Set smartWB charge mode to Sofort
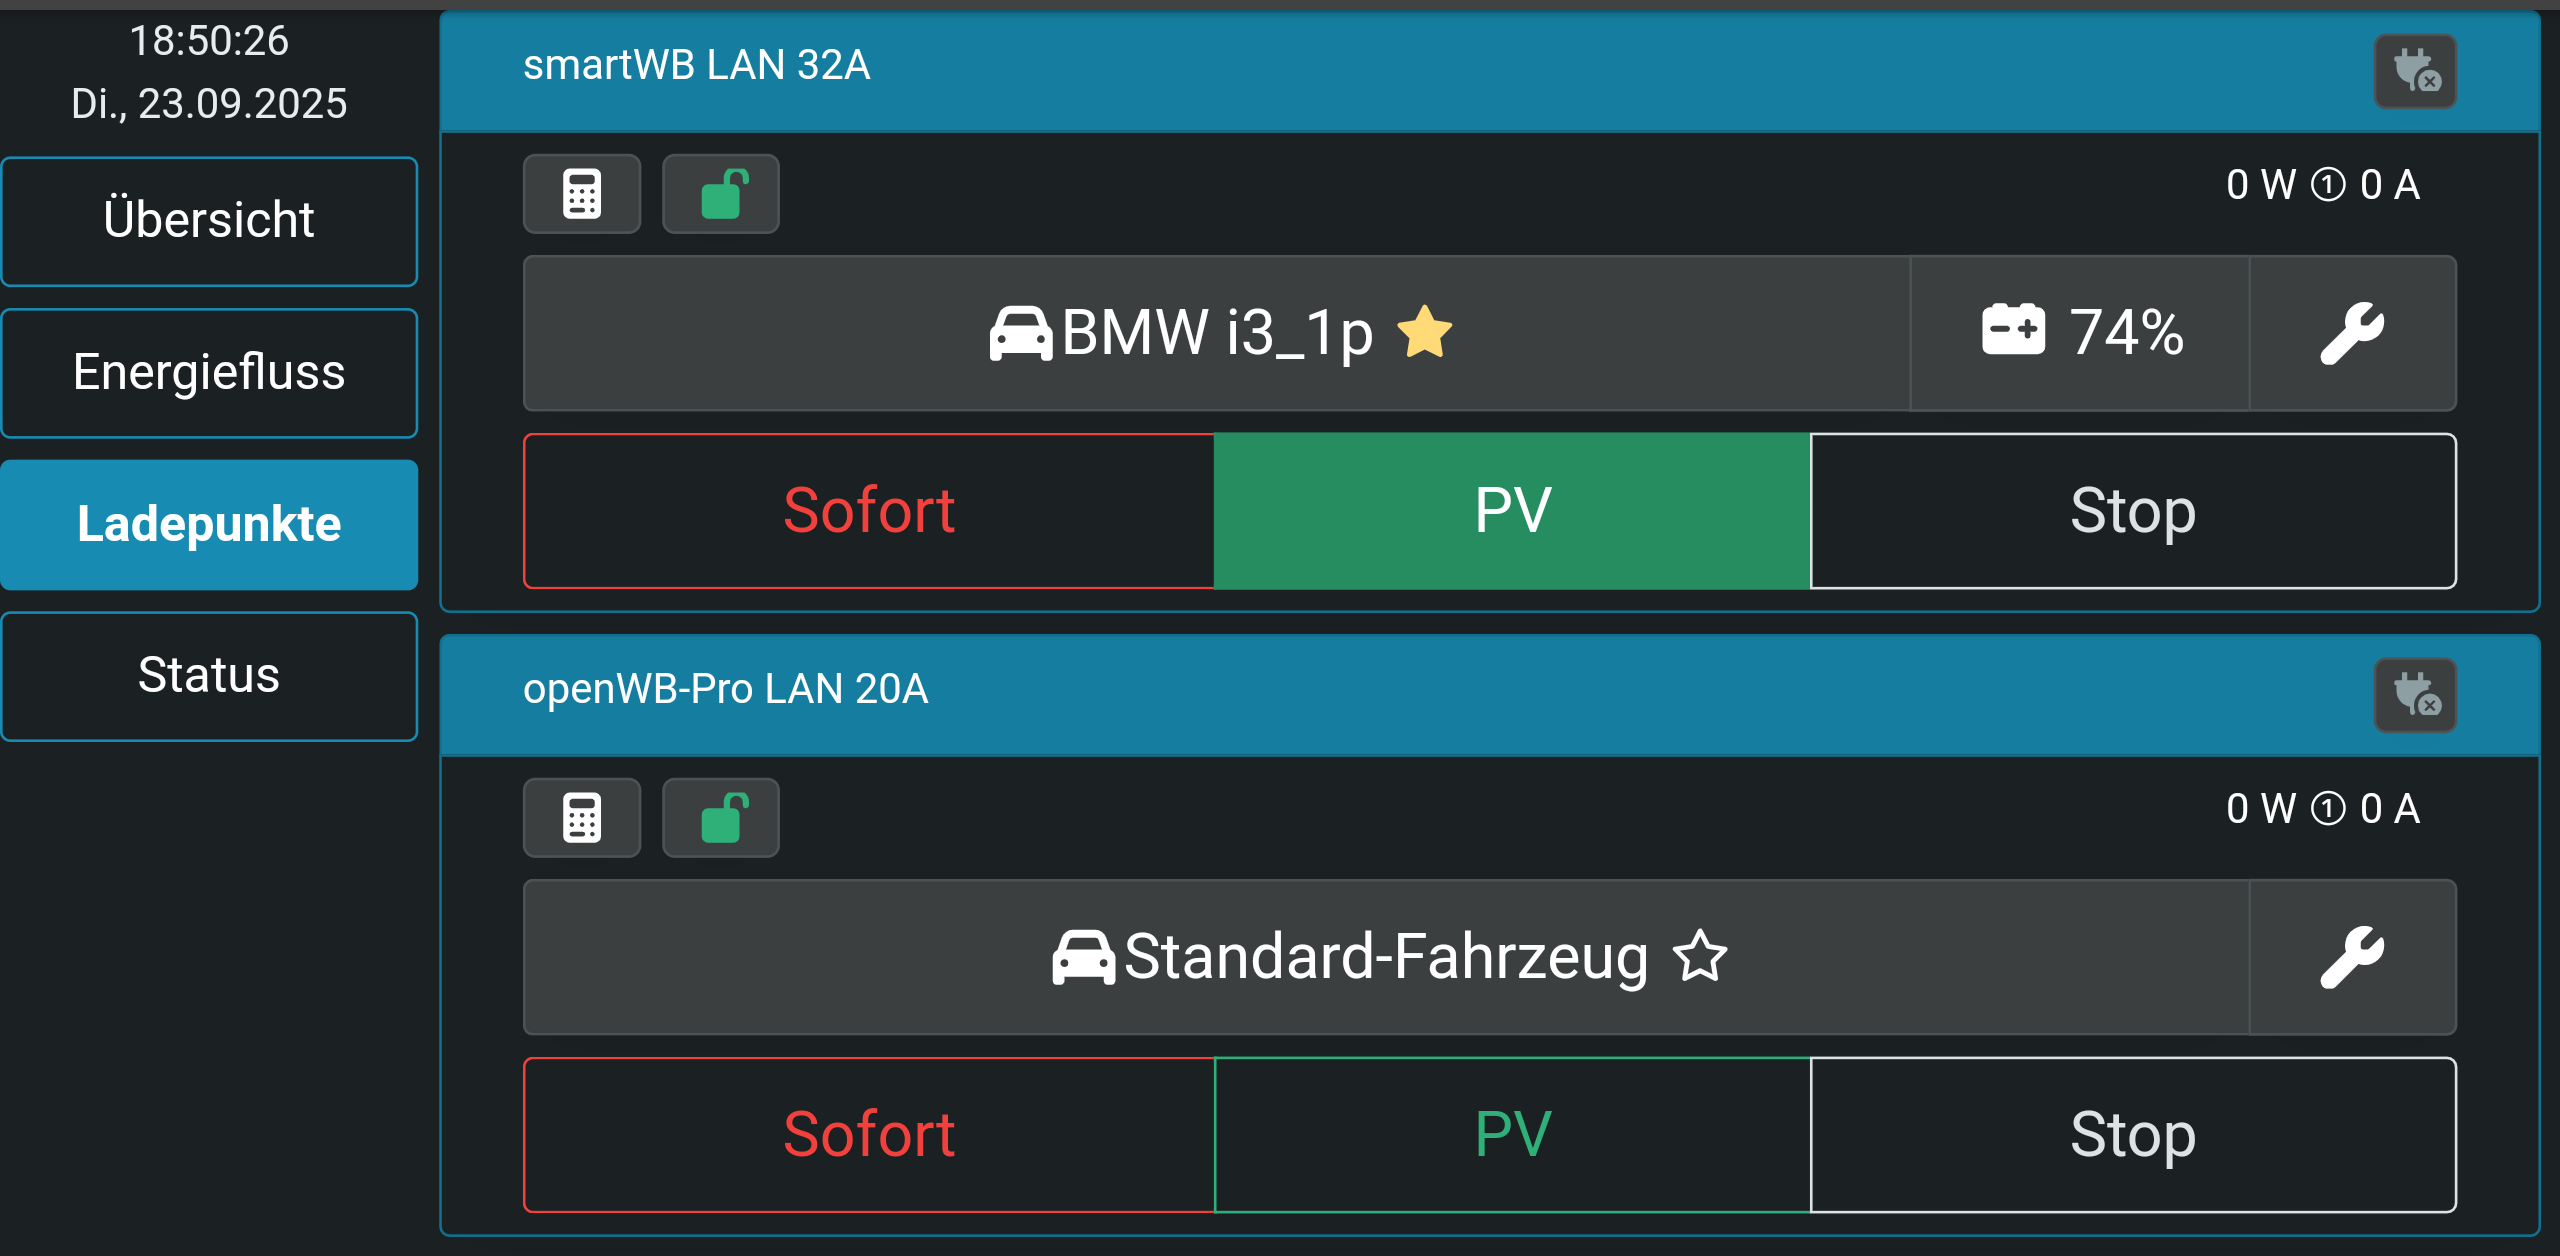Screen dimensions: 2560x1256 pyautogui.click(x=868, y=511)
